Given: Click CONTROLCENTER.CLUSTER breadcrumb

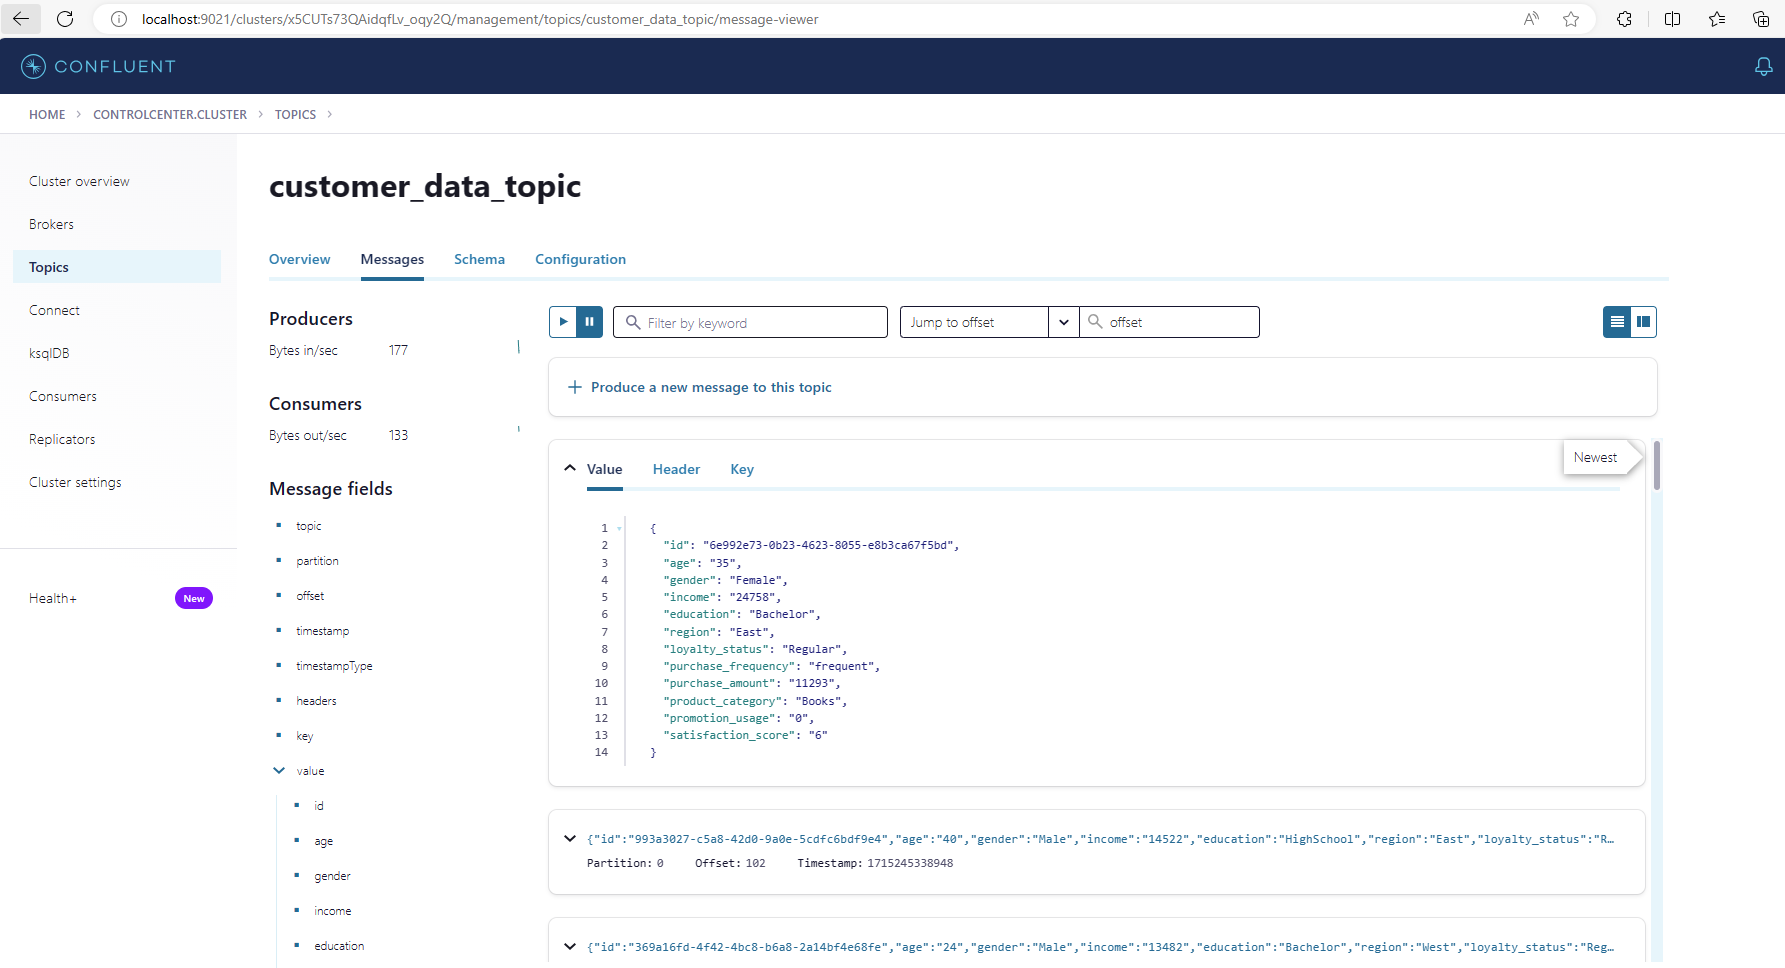Looking at the screenshot, I should (170, 114).
